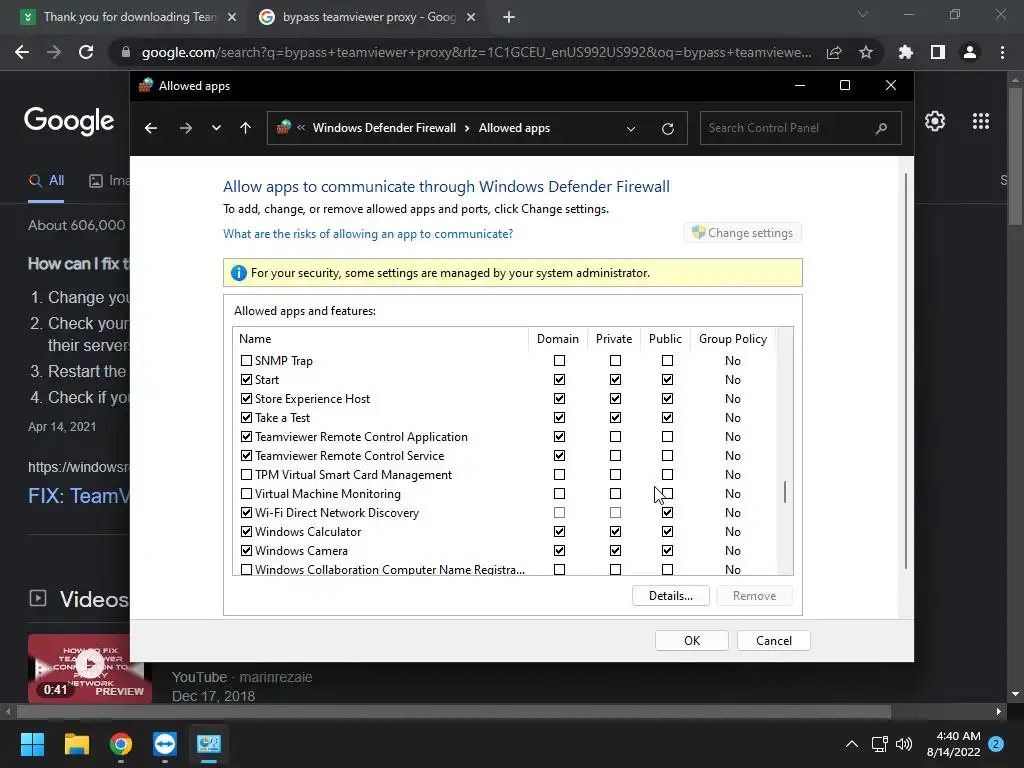Open Chrome from taskbar

point(121,744)
